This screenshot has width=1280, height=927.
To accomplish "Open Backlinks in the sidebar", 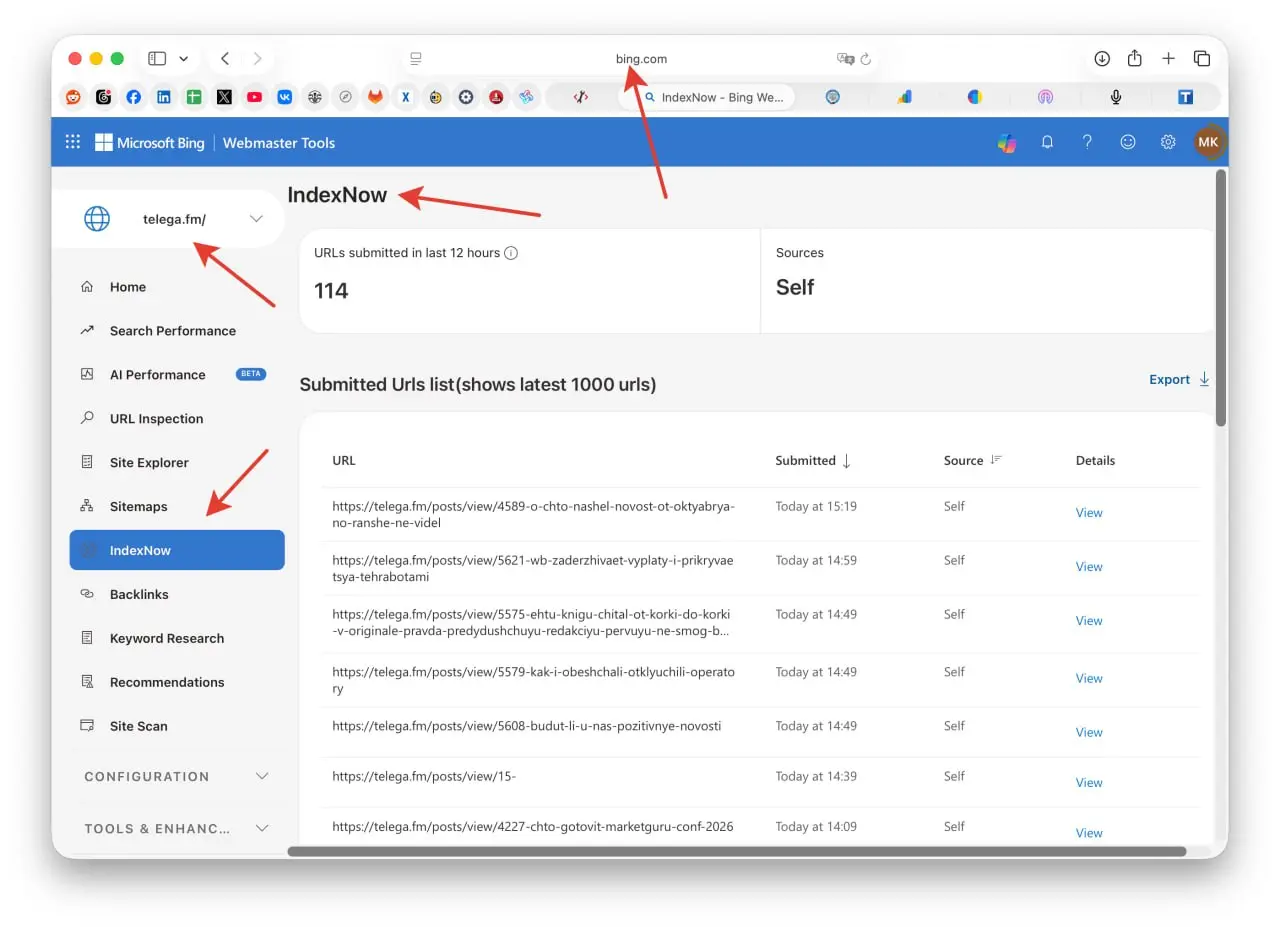I will (177, 594).
